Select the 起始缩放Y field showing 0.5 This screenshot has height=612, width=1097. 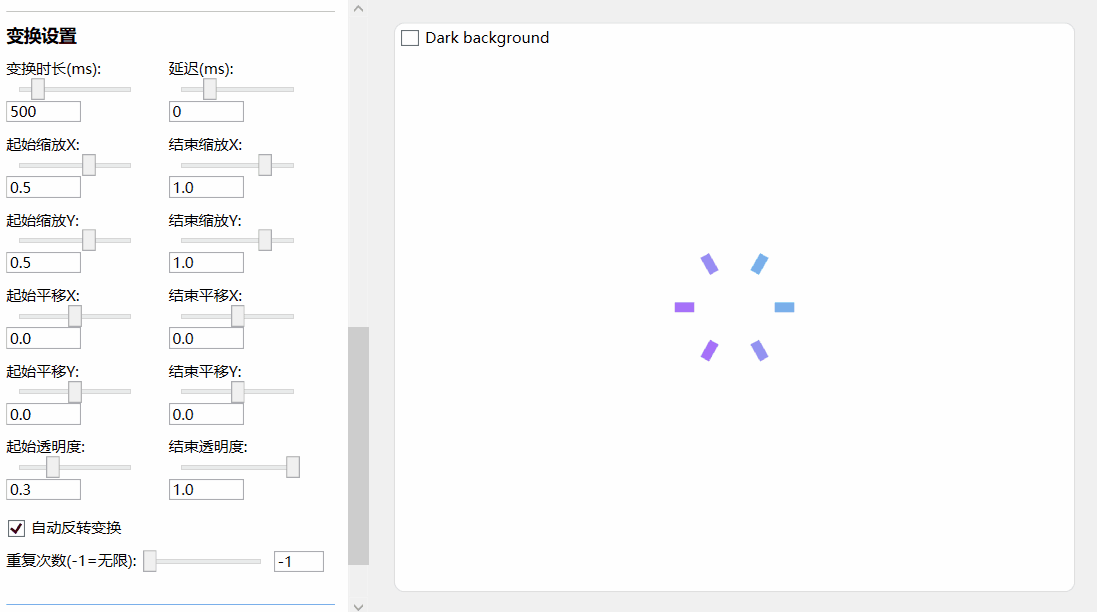tap(43, 263)
